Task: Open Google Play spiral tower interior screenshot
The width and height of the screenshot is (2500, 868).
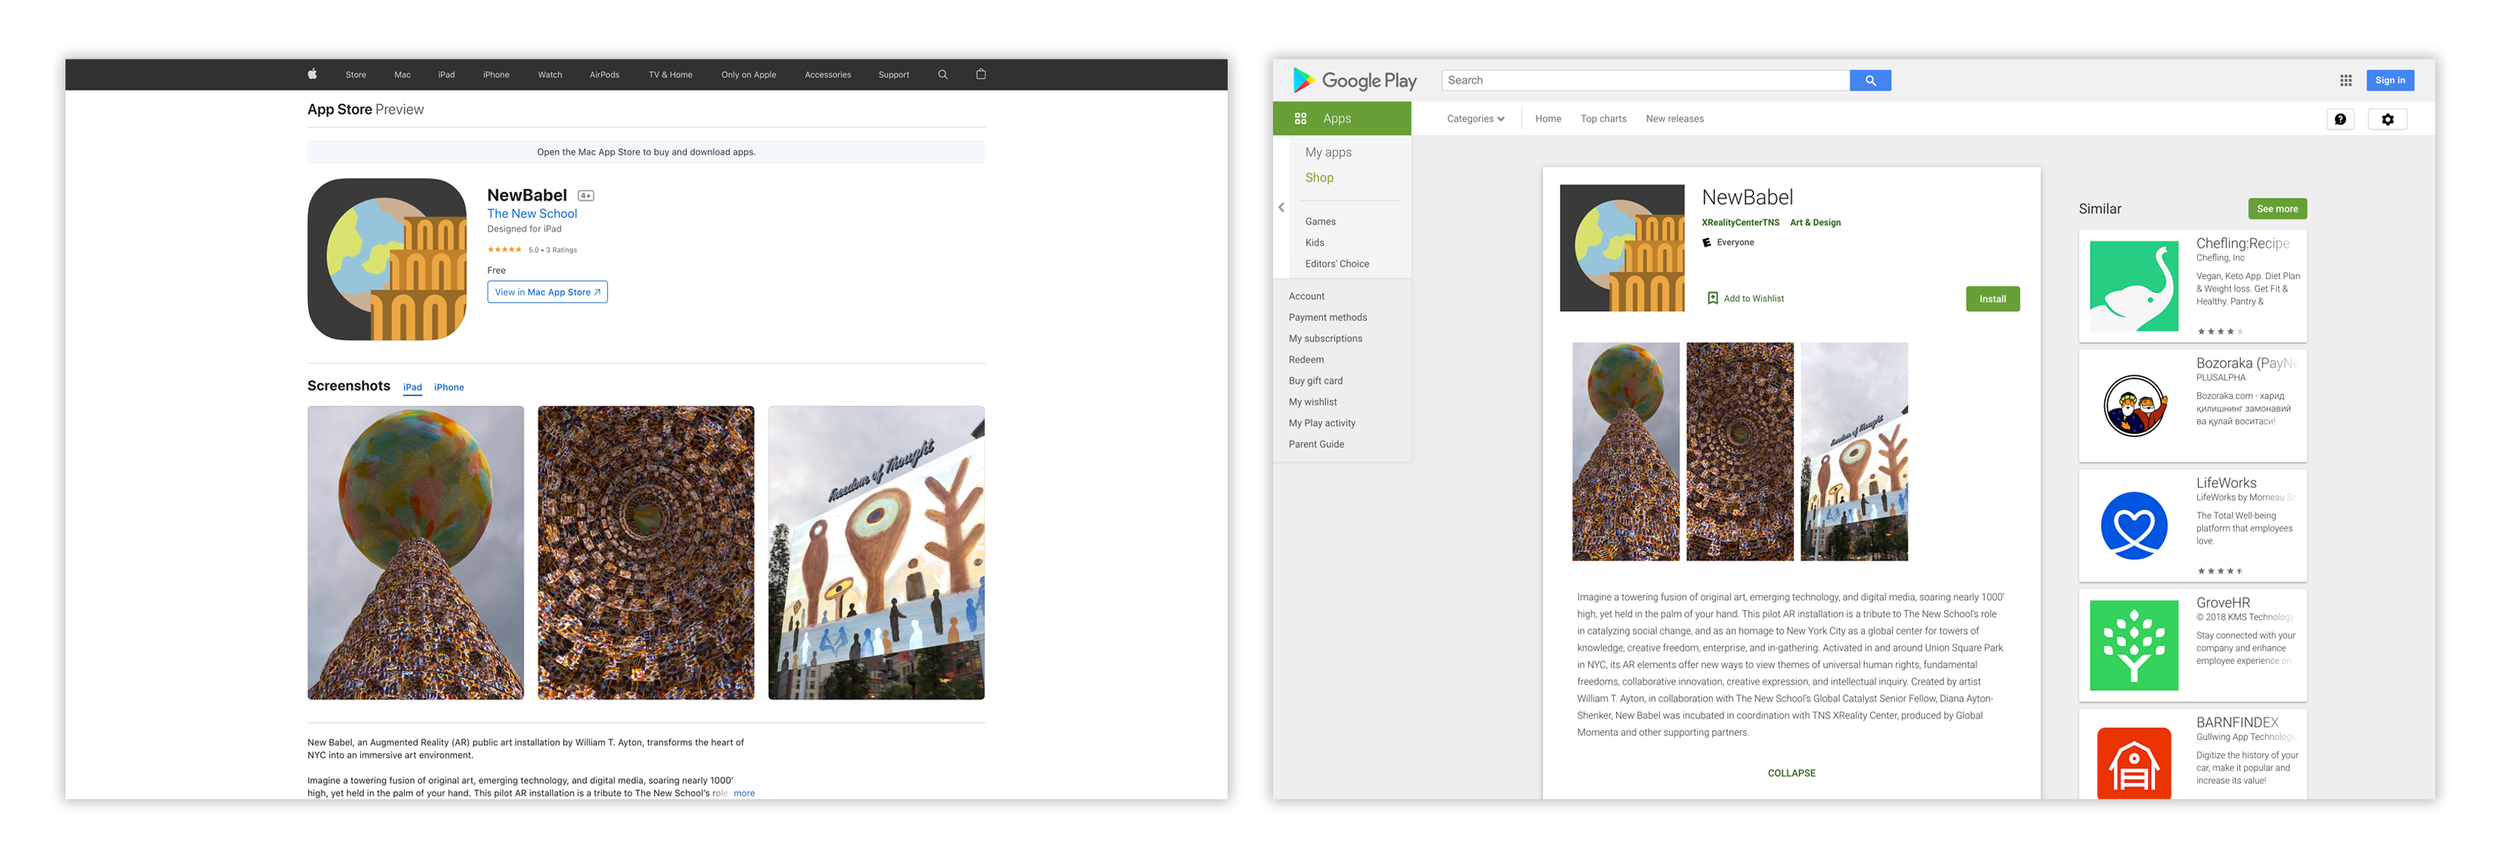Action: coord(1740,451)
